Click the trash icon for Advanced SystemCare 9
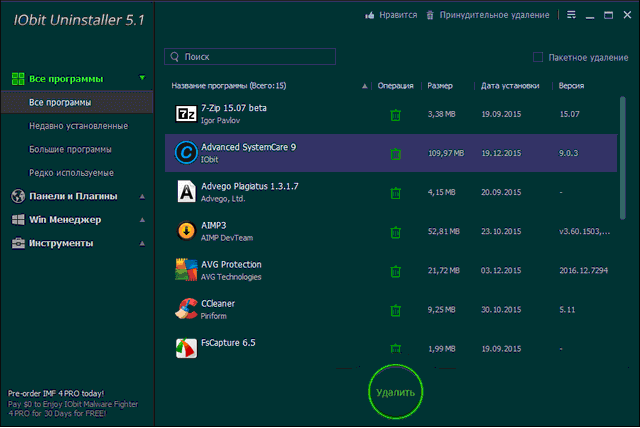640x428 pixels. tap(395, 154)
